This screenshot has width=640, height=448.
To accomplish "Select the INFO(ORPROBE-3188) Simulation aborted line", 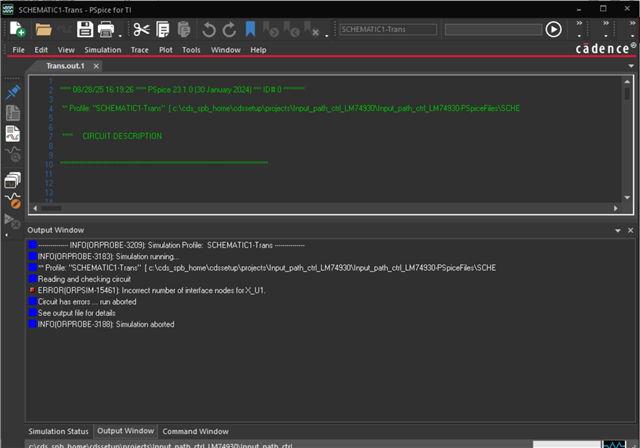I will coord(106,324).
